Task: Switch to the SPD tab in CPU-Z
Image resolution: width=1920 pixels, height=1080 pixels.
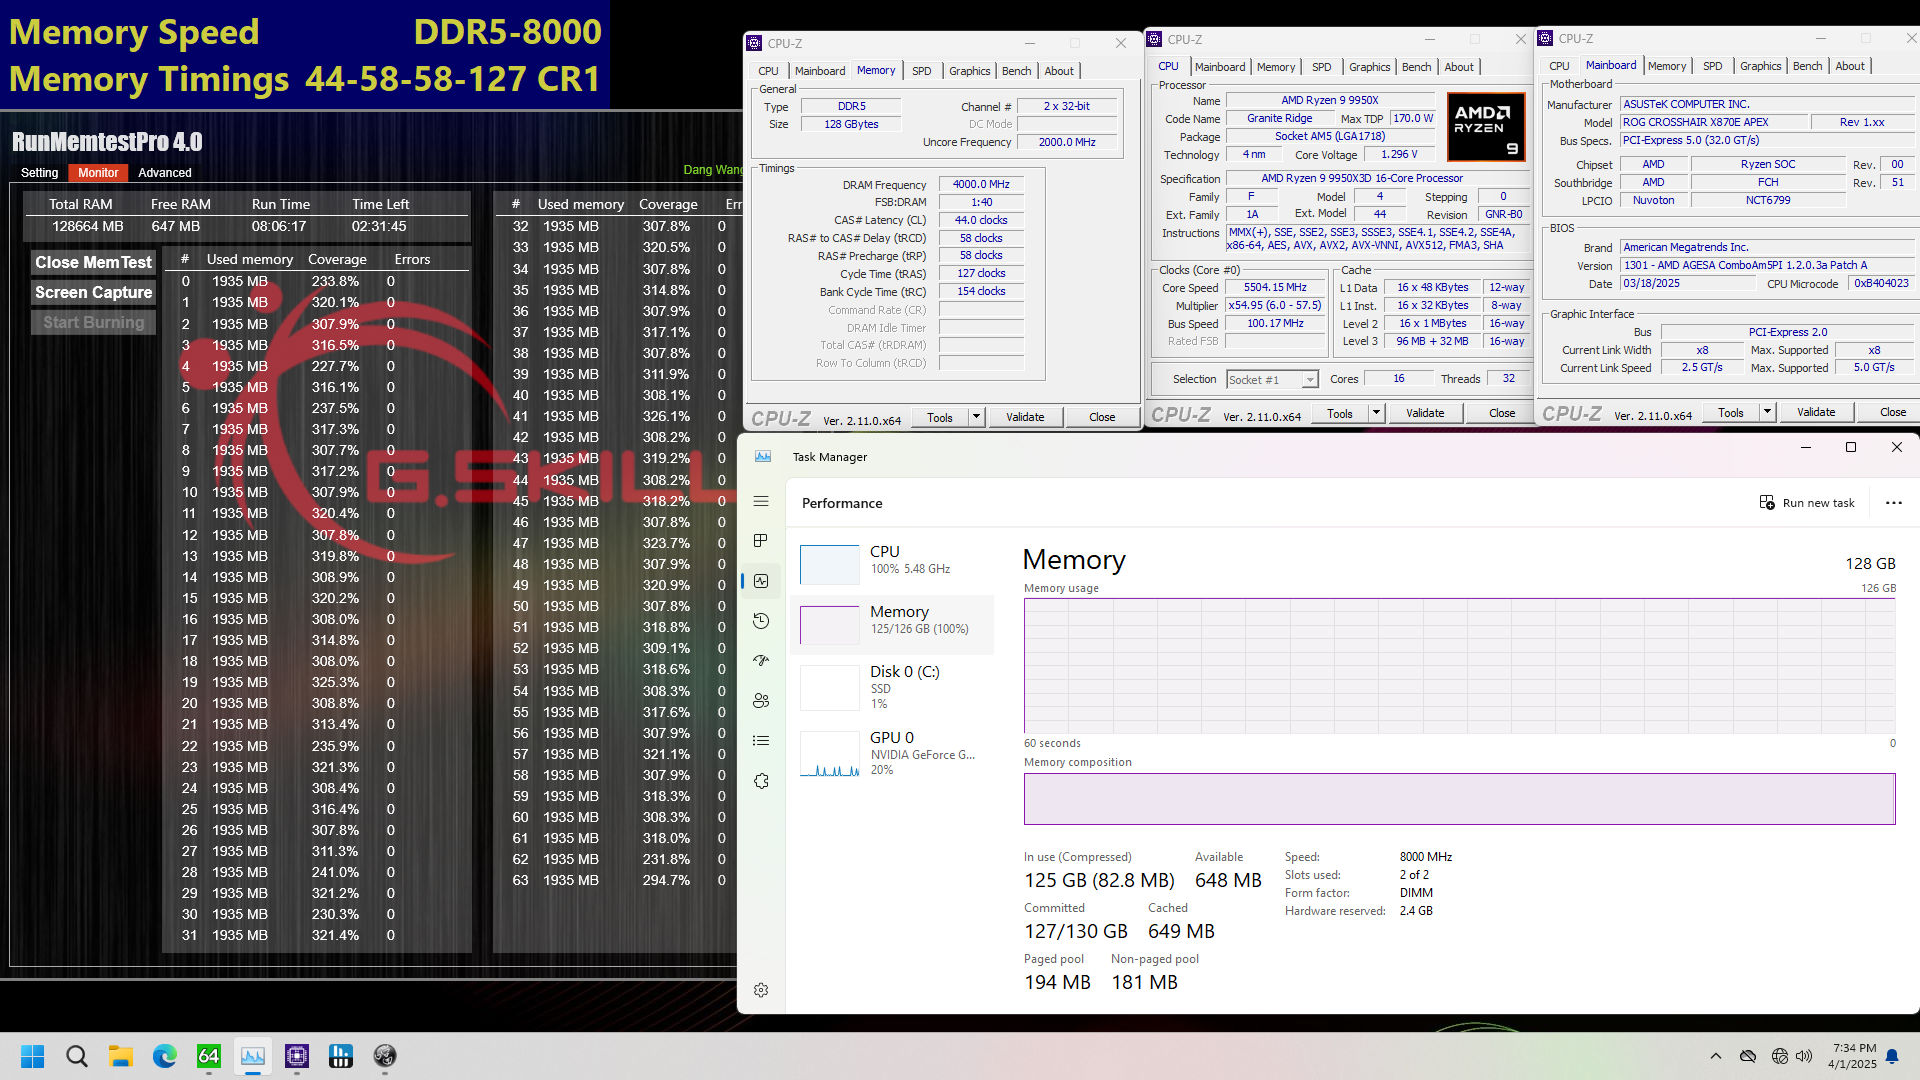Action: coord(922,71)
